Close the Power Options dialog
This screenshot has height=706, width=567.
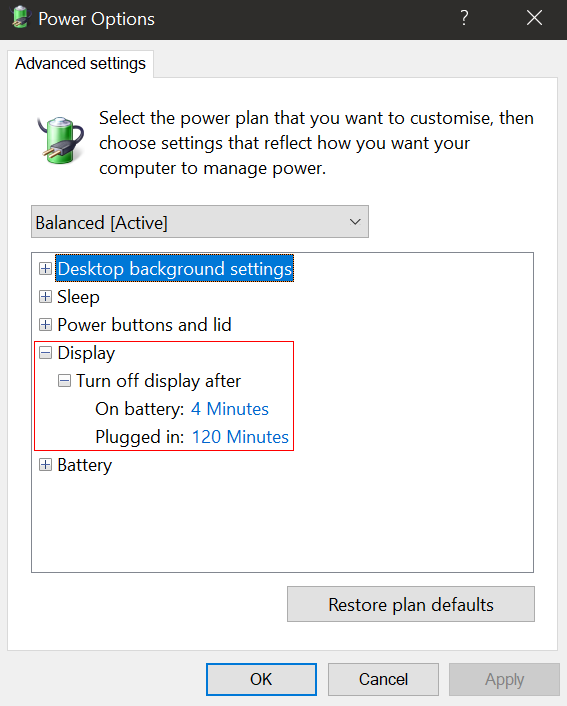coord(534,18)
